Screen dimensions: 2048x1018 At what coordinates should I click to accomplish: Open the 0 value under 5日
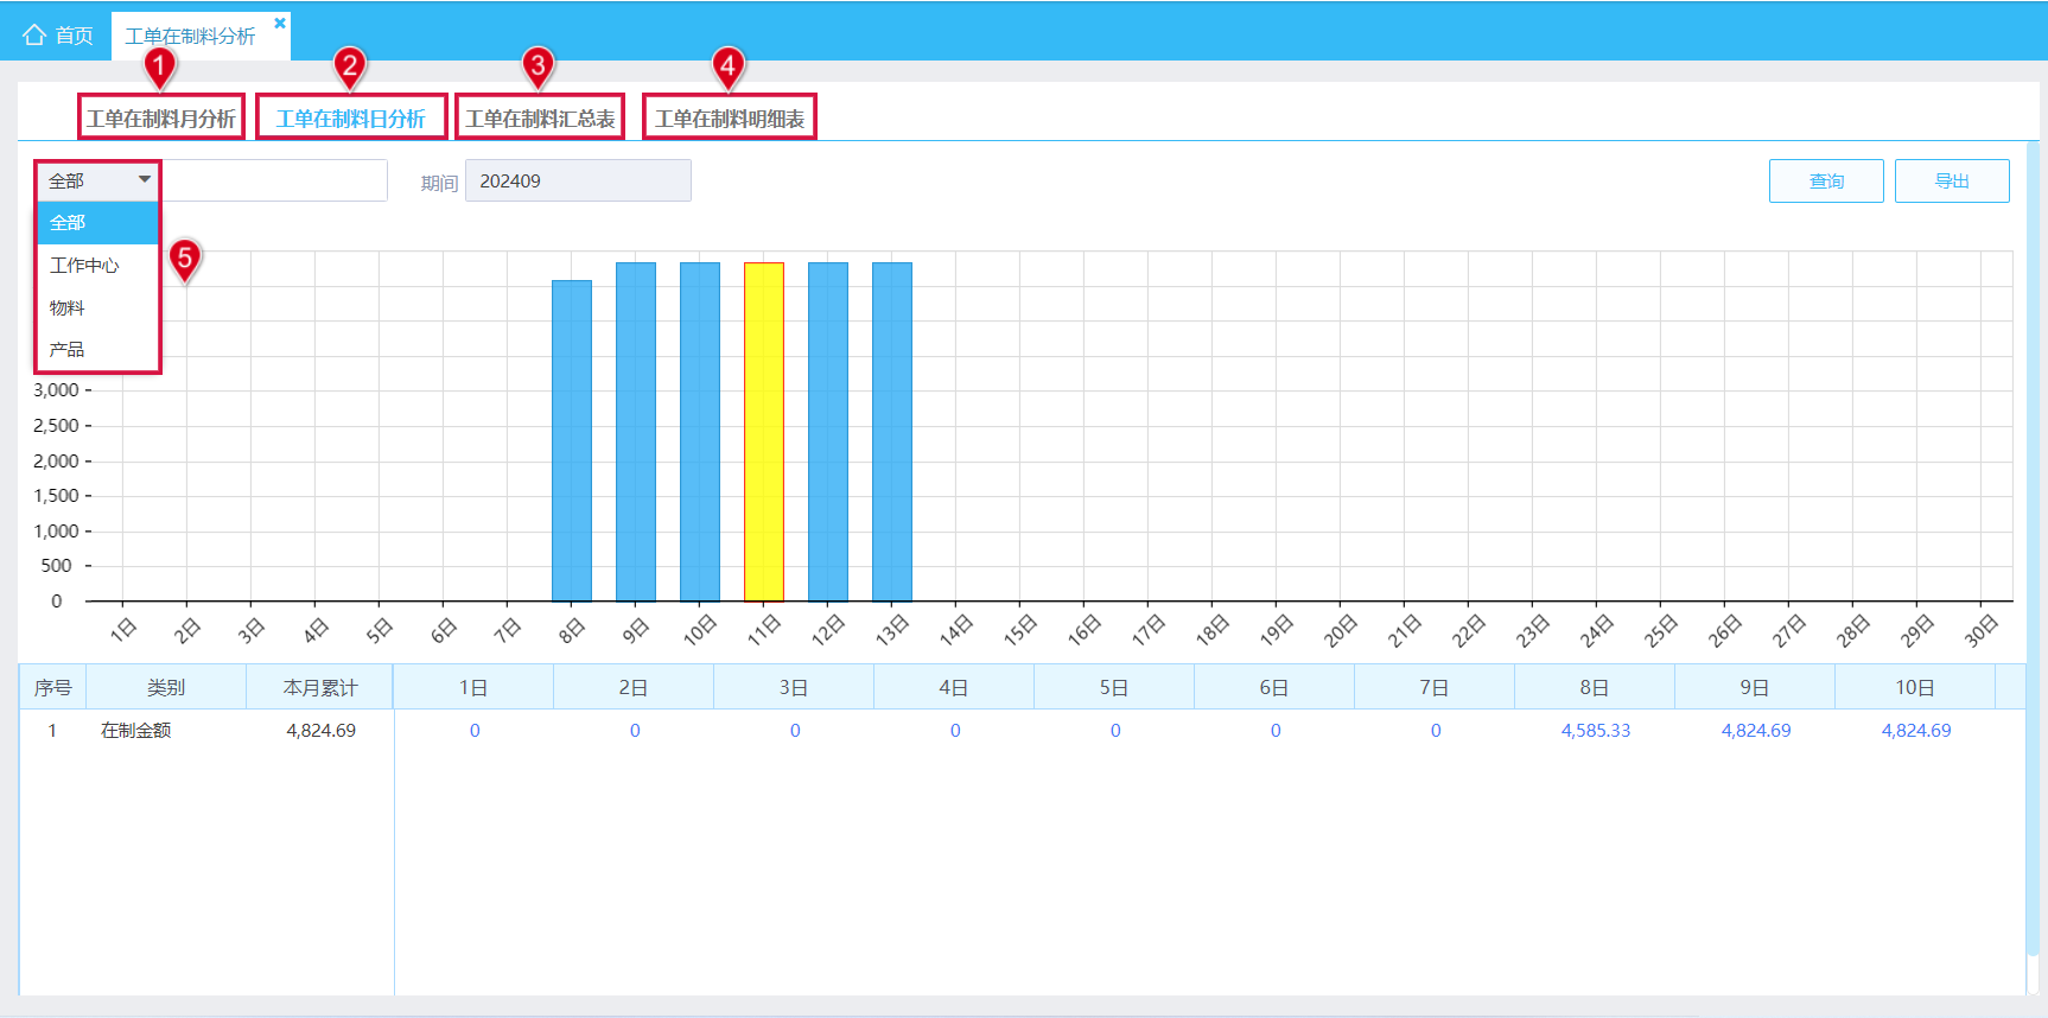(1115, 731)
